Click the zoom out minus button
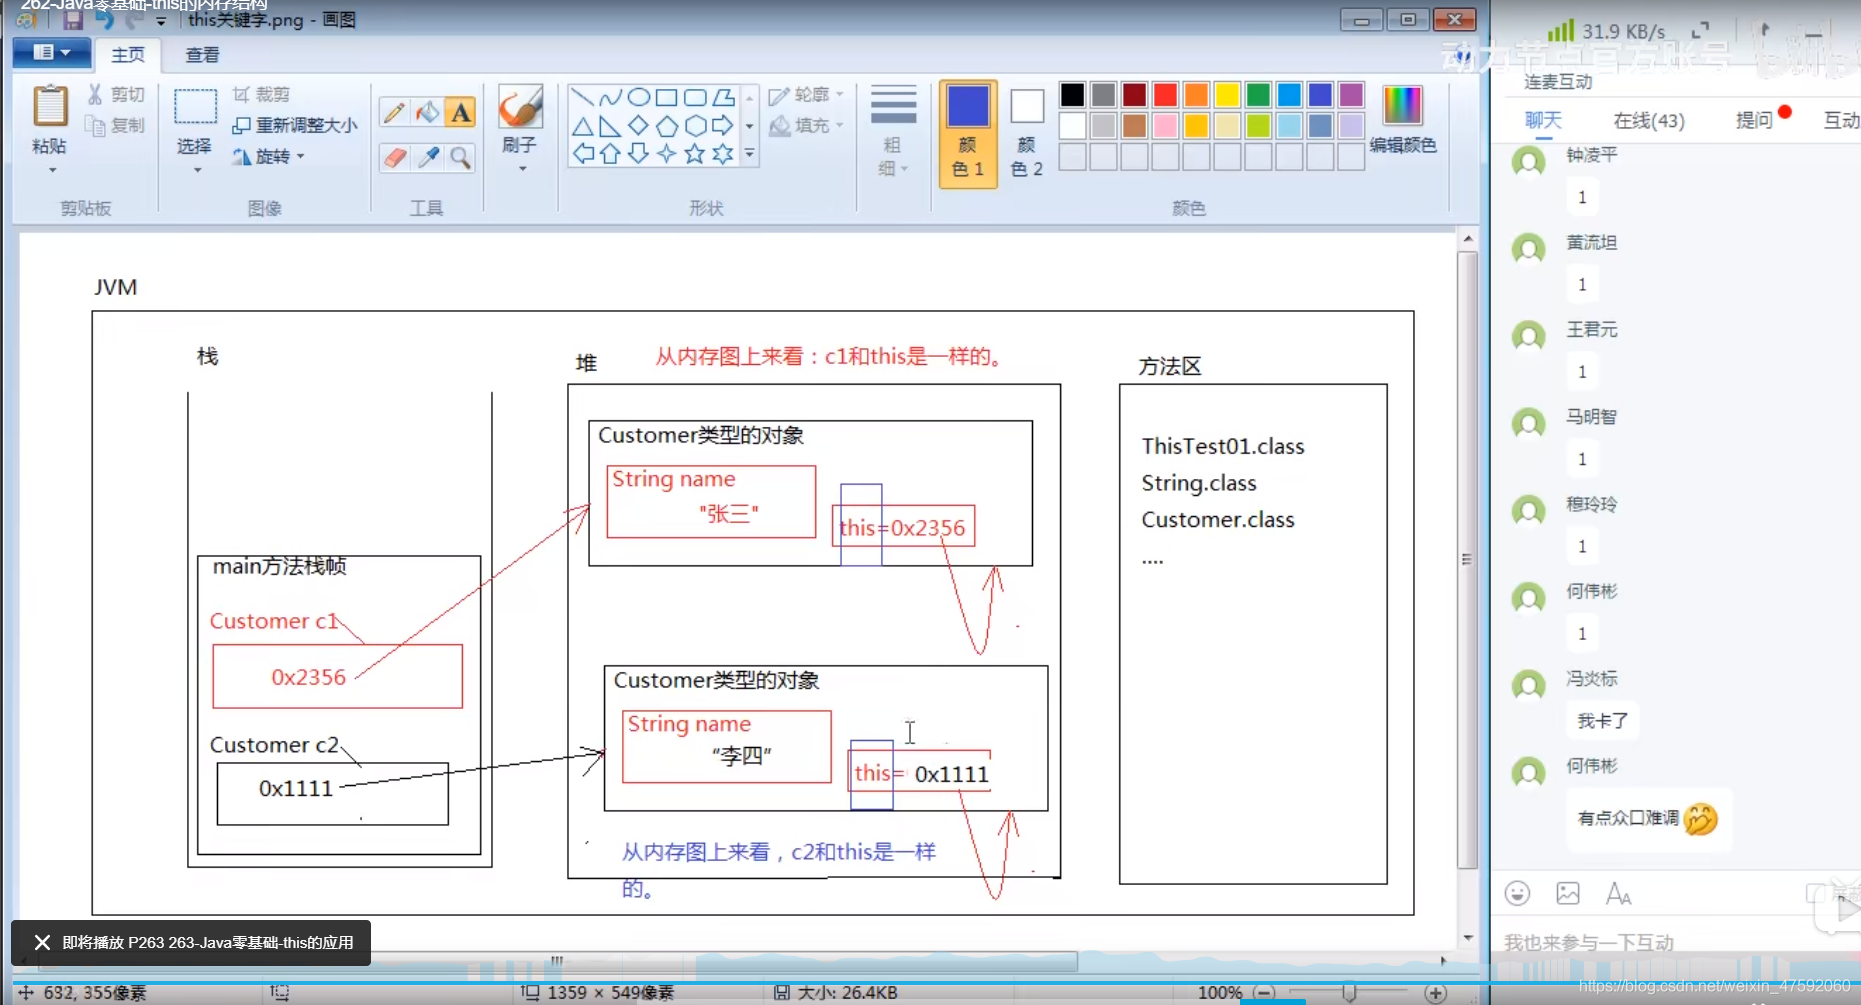 point(1265,992)
